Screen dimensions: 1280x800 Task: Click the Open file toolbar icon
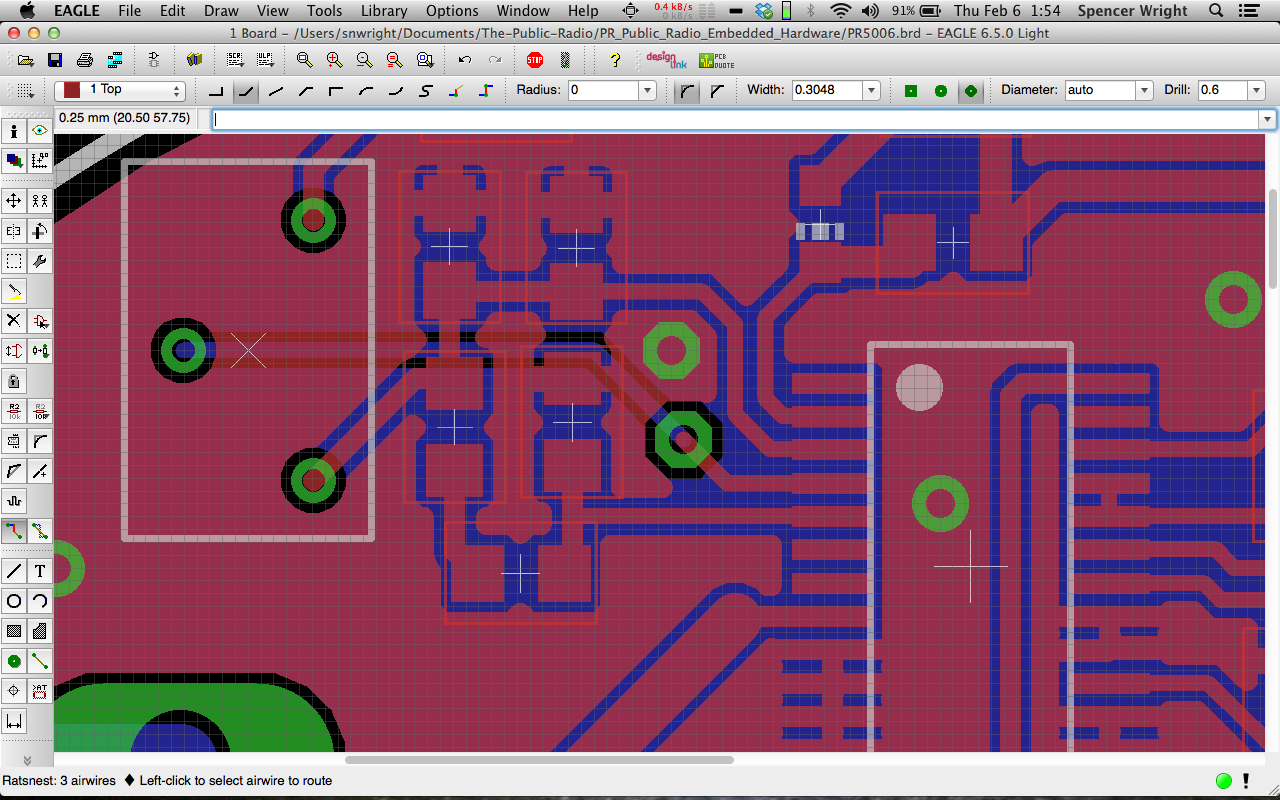pyautogui.click(x=25, y=60)
